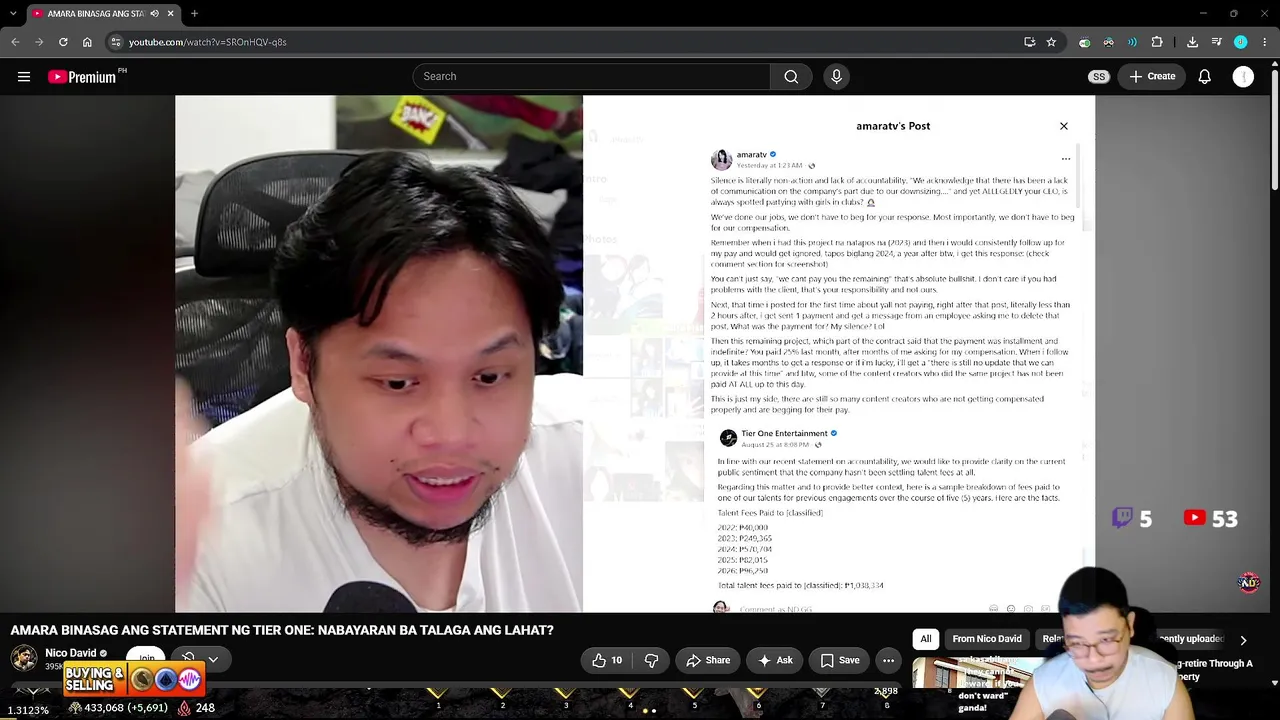Select the All filter chip
The width and height of the screenshot is (1280, 720).
[x=926, y=639]
